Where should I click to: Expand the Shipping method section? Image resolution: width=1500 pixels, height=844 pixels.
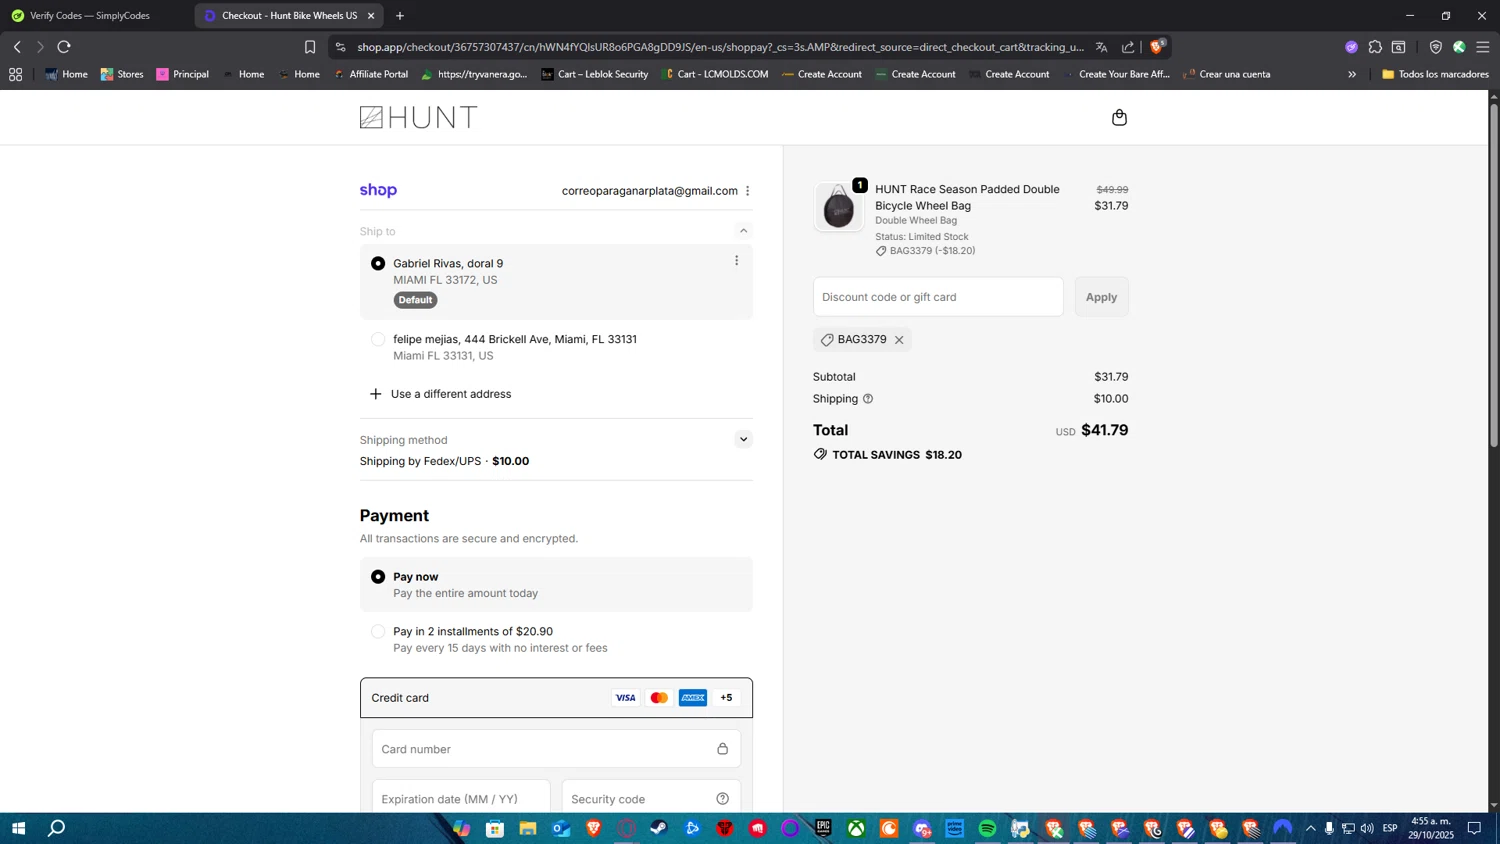pyautogui.click(x=743, y=440)
